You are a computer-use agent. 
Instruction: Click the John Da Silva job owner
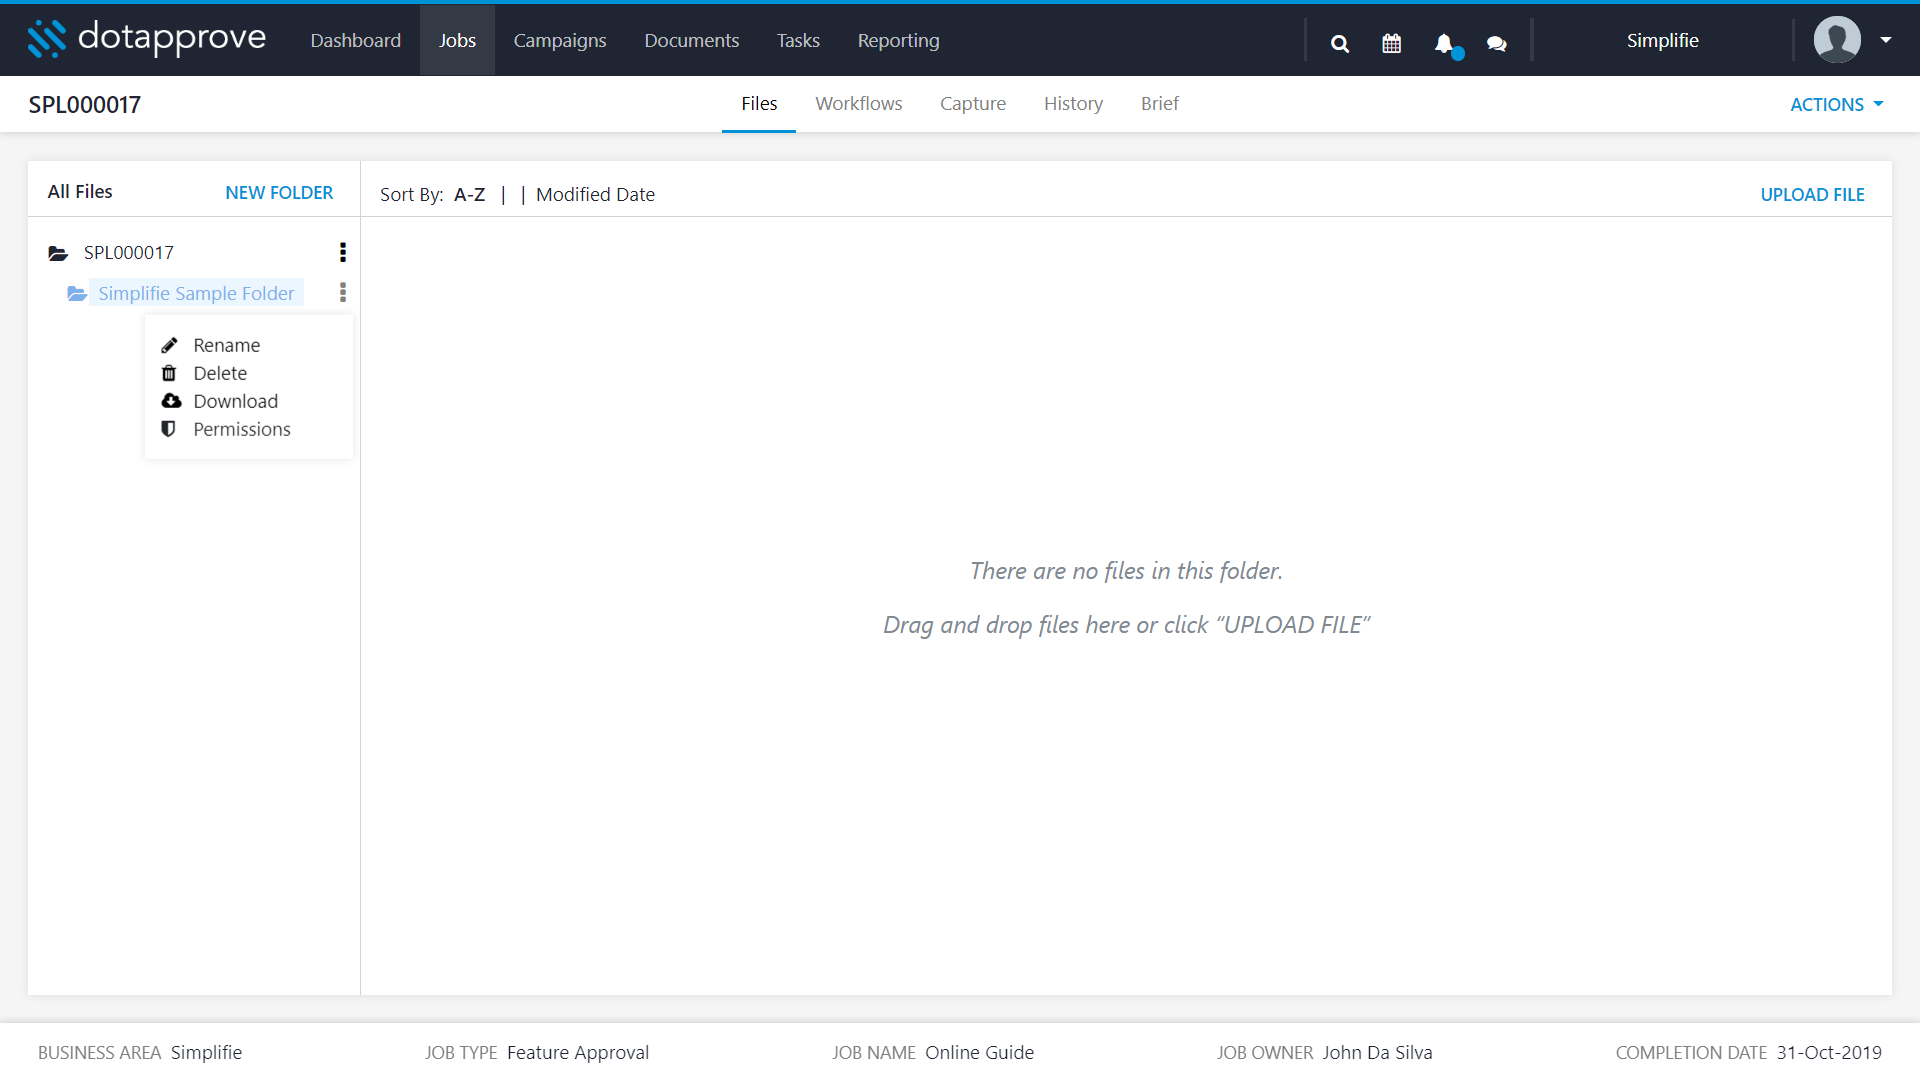pos(1377,1053)
